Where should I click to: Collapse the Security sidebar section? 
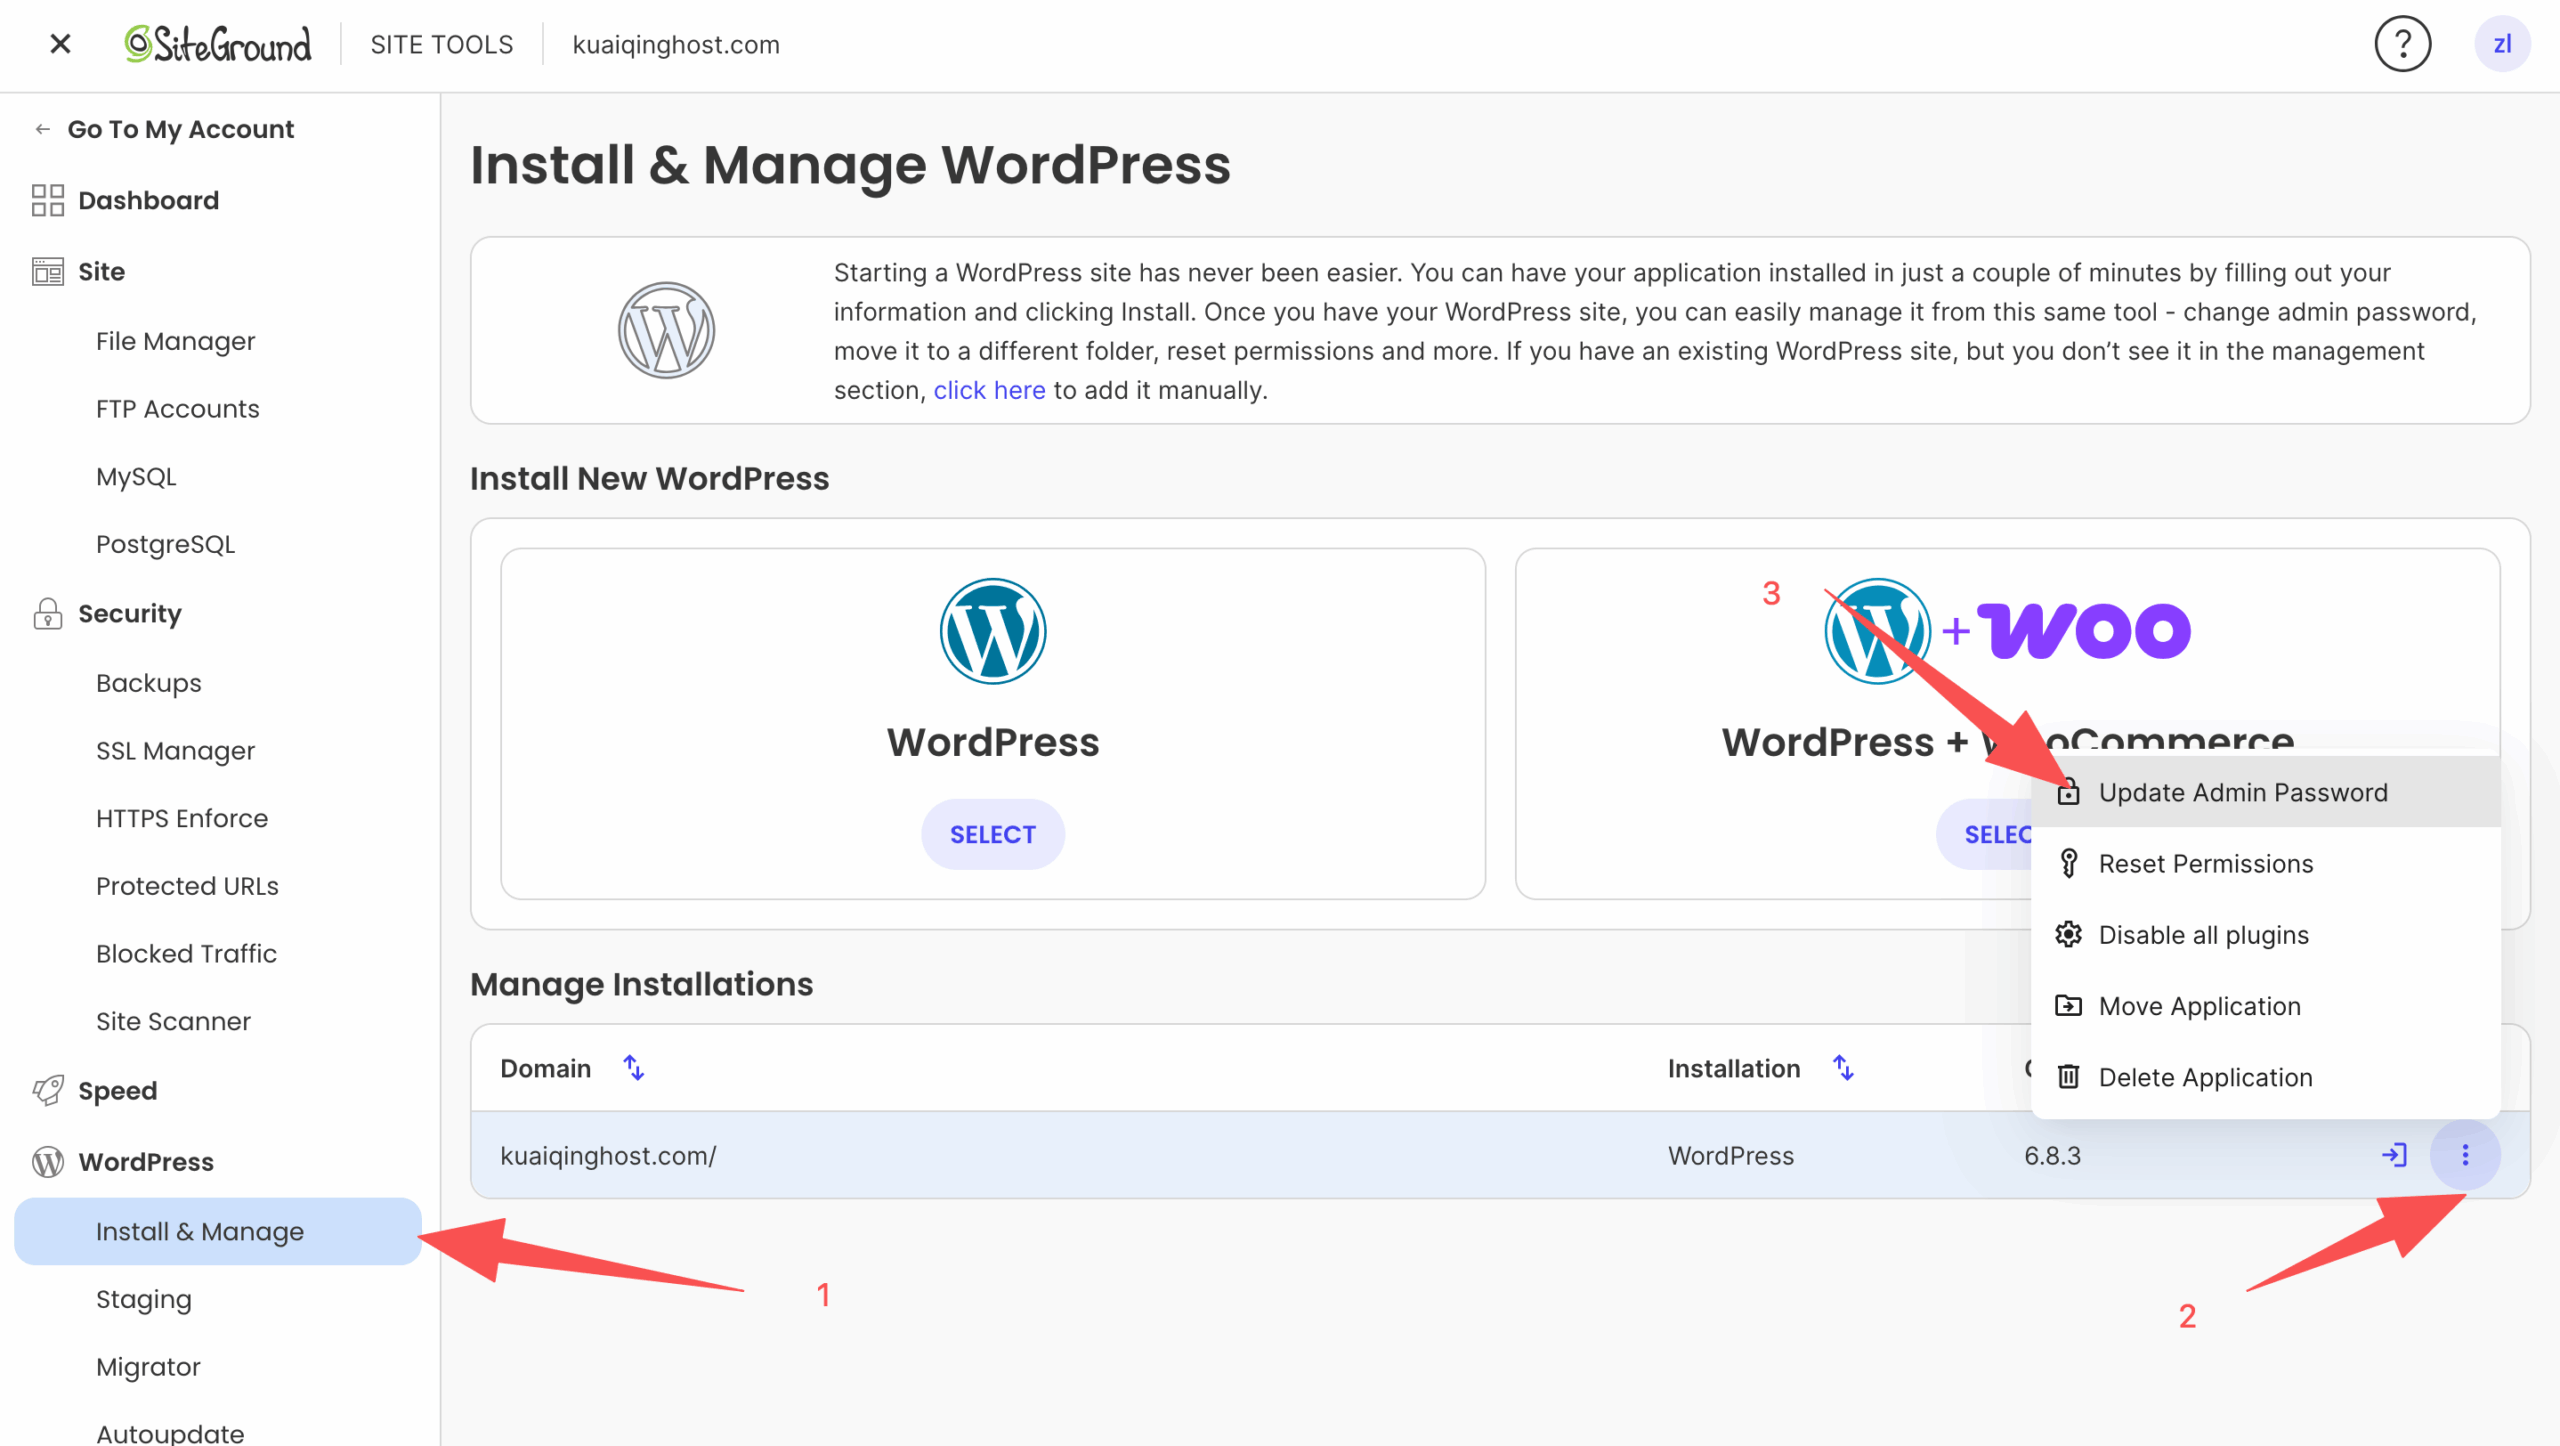click(130, 613)
